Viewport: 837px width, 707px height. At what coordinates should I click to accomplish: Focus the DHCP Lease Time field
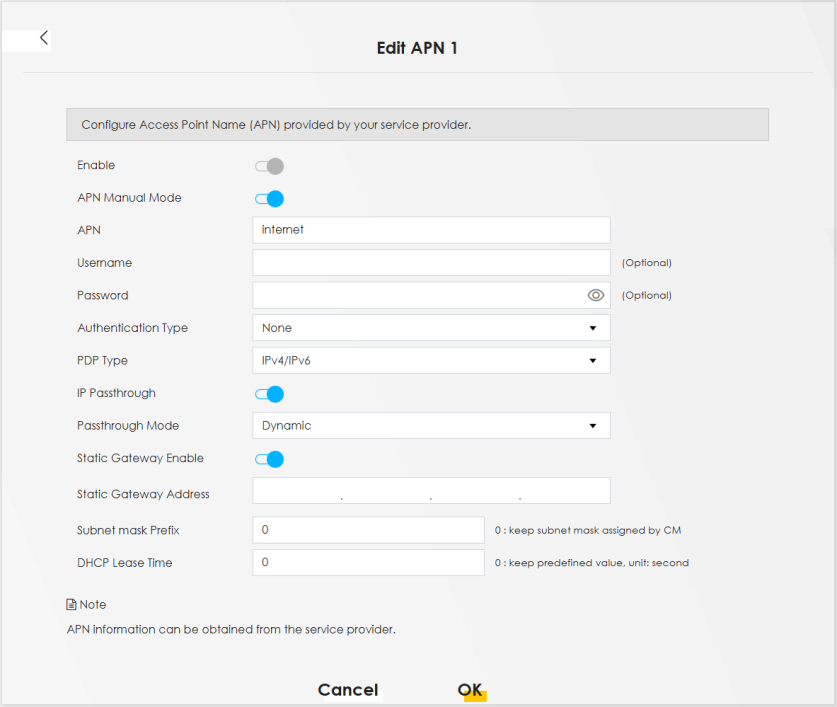coord(368,563)
